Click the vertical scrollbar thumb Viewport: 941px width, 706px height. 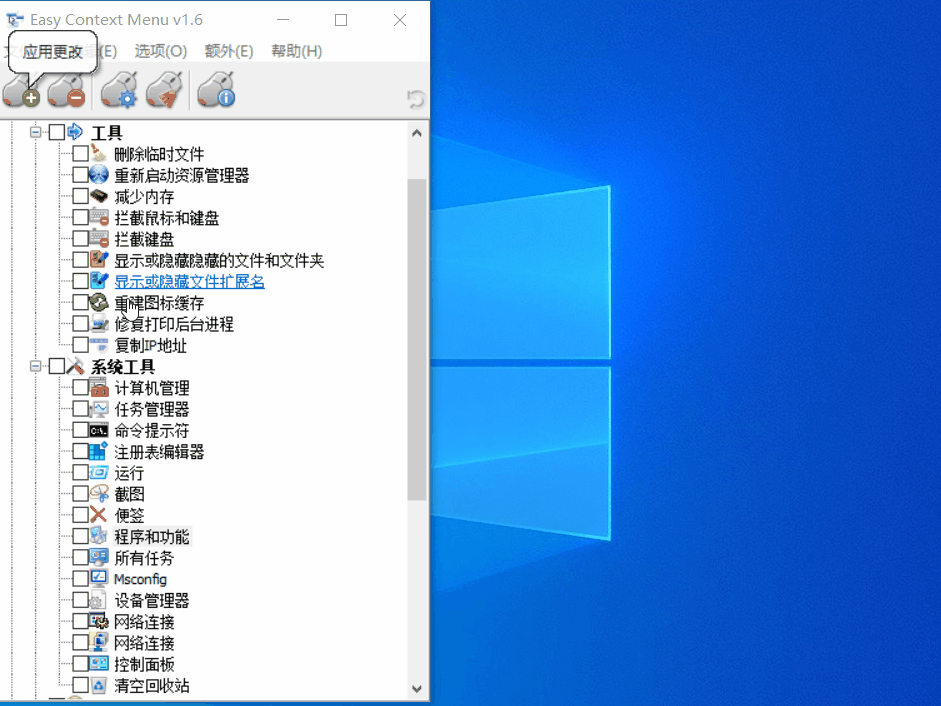416,339
